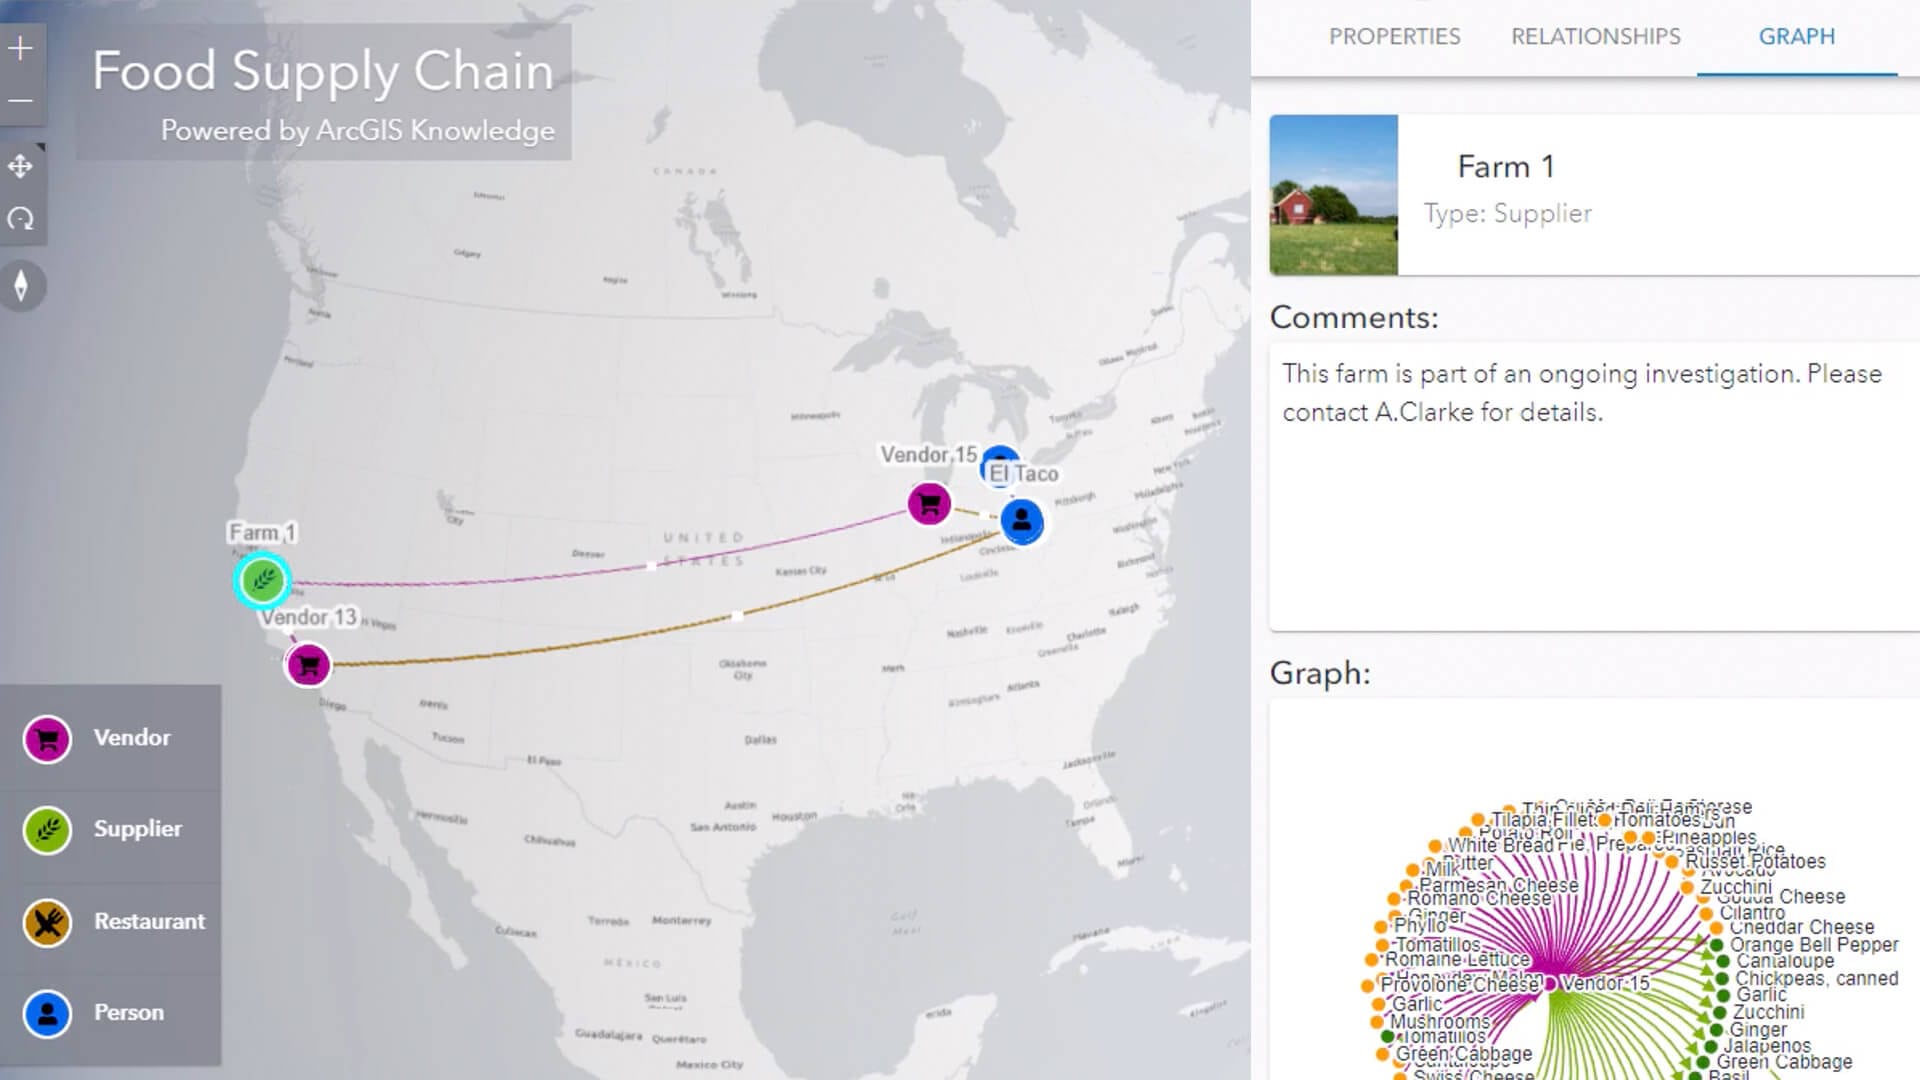Click the Farm 1 photo thumbnail
The height and width of the screenshot is (1080, 1920).
pos(1333,196)
